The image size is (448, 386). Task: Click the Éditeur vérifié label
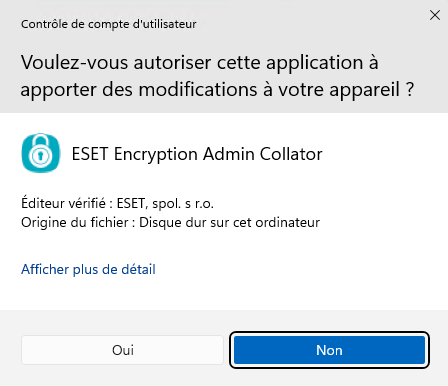pos(63,203)
